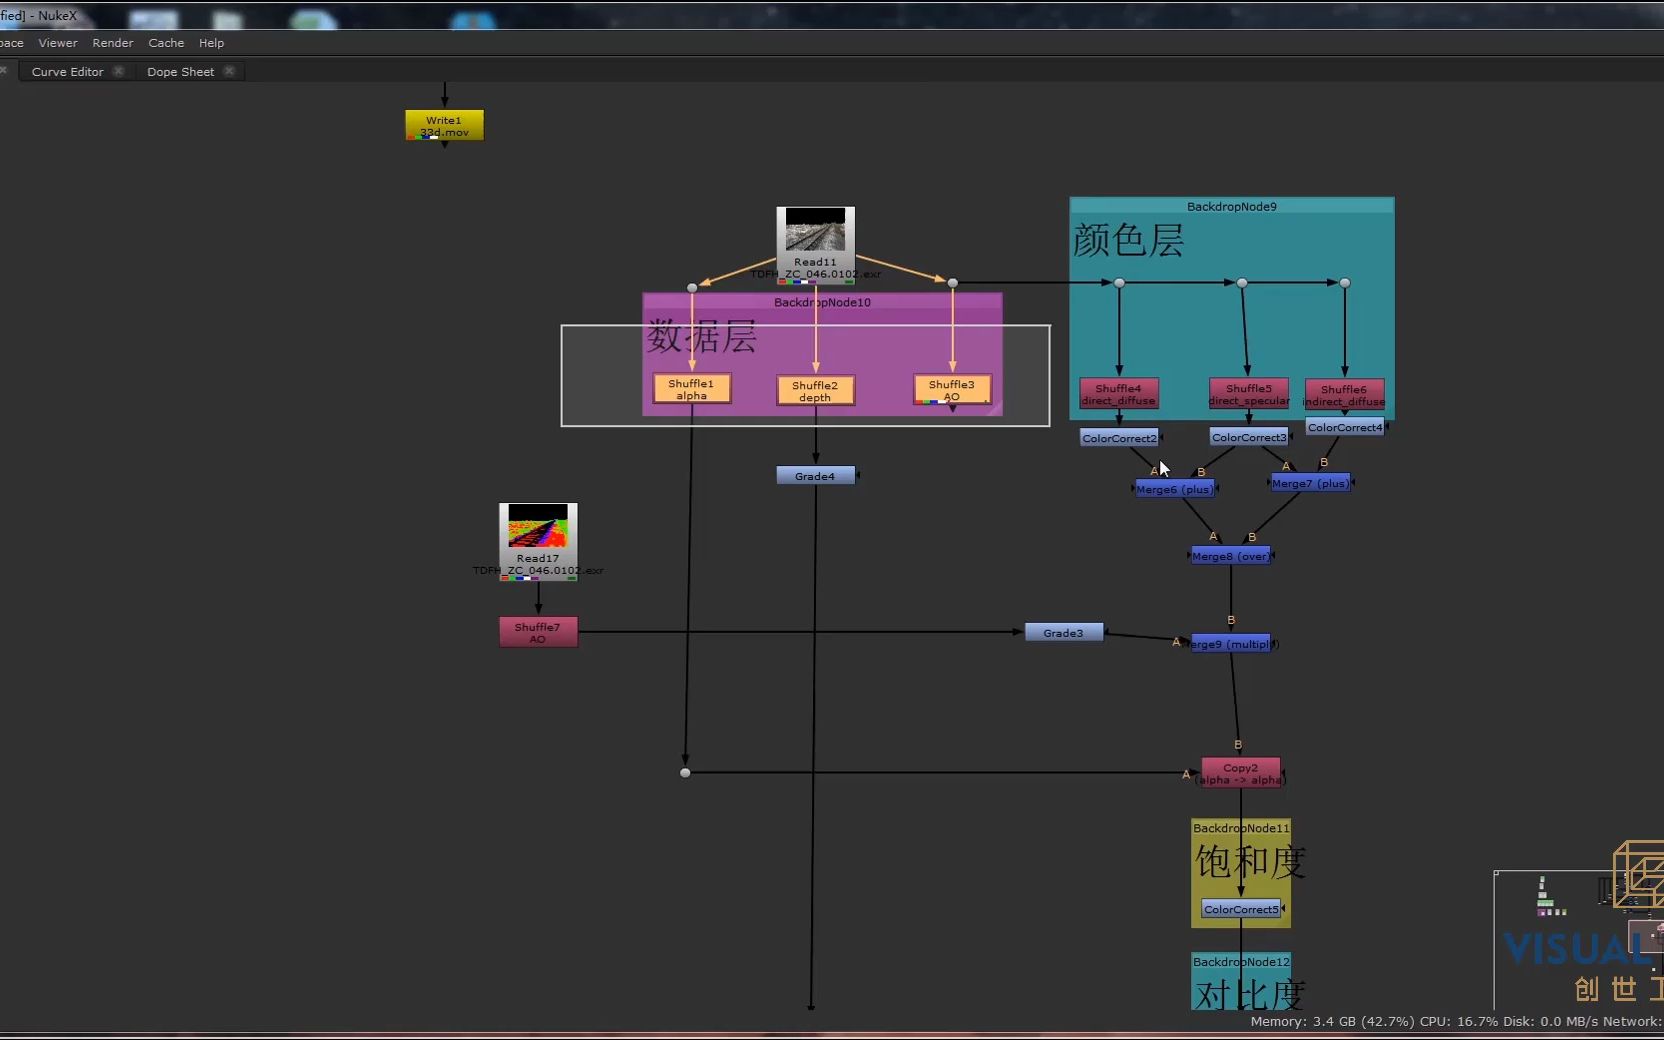Select the Copy2 alpha node
The width and height of the screenshot is (1664, 1040).
click(1241, 773)
